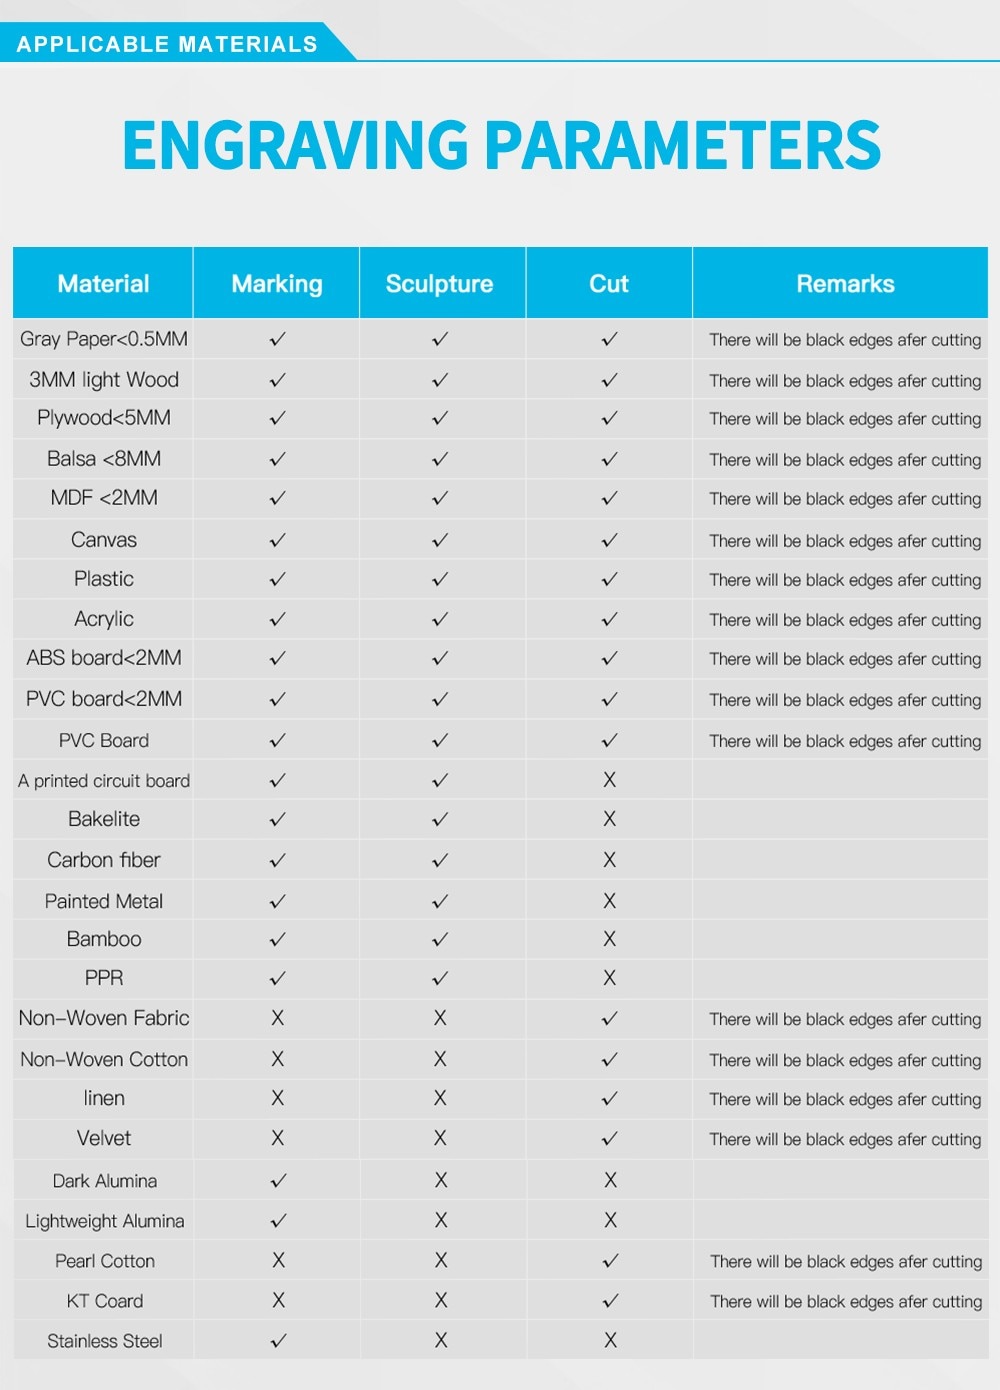Viewport: 1000px width, 1390px height.
Task: Click the remarks text for KT Coard
Action: point(846,1302)
